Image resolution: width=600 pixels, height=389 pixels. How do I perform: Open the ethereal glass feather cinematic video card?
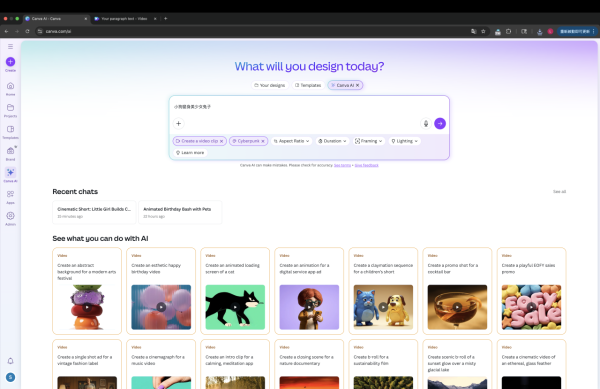(x=531, y=365)
